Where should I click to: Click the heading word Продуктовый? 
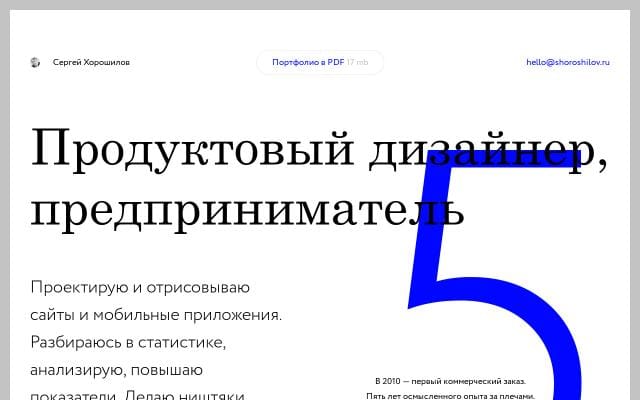tap(191, 149)
